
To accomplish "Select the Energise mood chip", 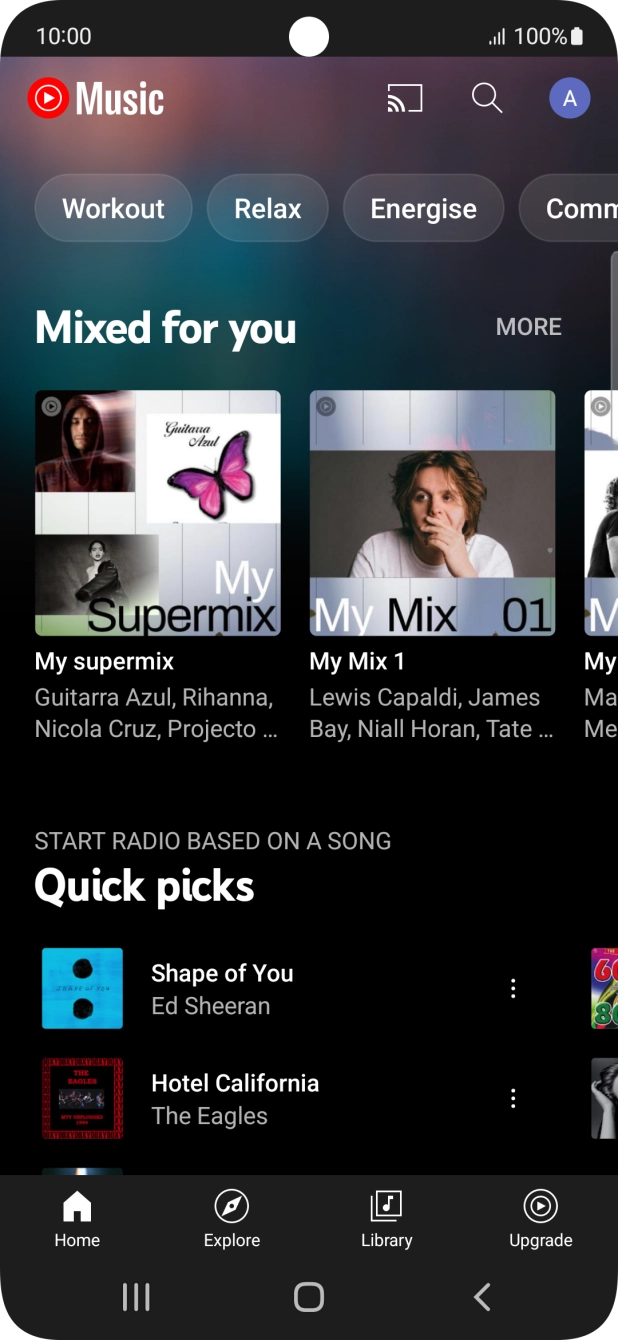I will coord(423,208).
